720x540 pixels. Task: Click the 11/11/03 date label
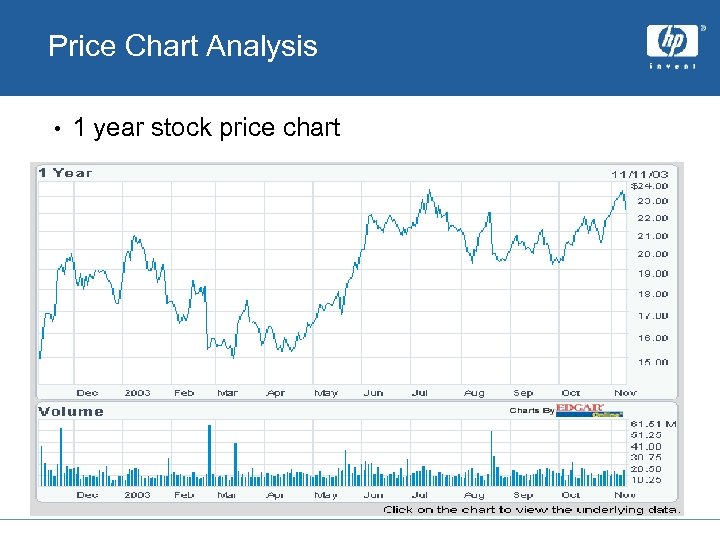[x=640, y=173]
